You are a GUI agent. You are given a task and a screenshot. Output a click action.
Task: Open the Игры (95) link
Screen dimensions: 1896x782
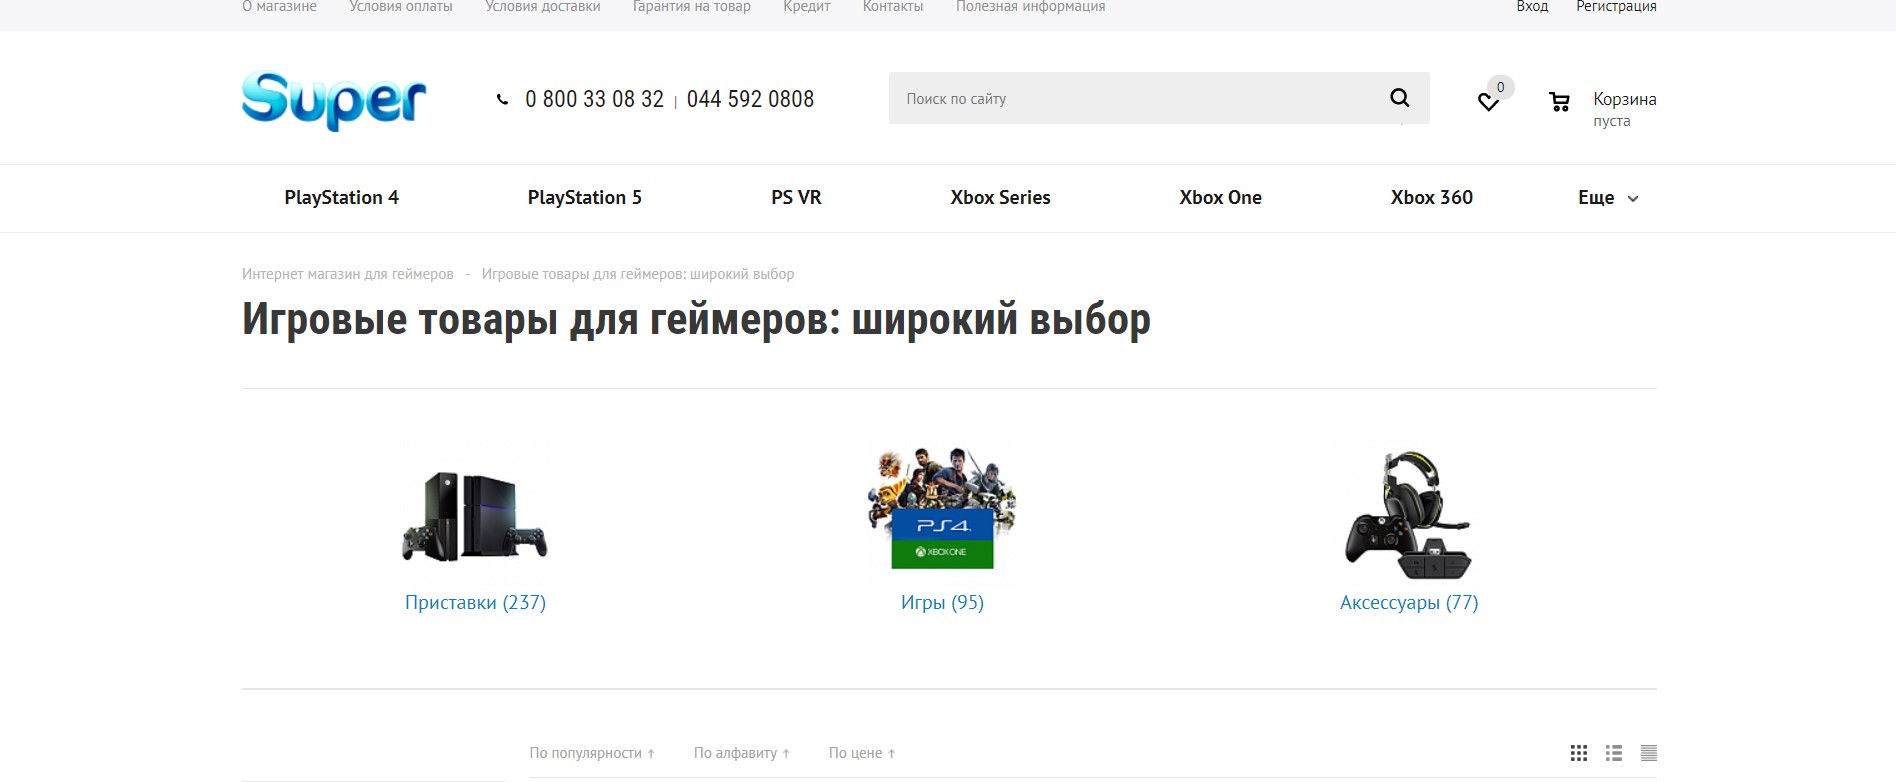coord(942,602)
